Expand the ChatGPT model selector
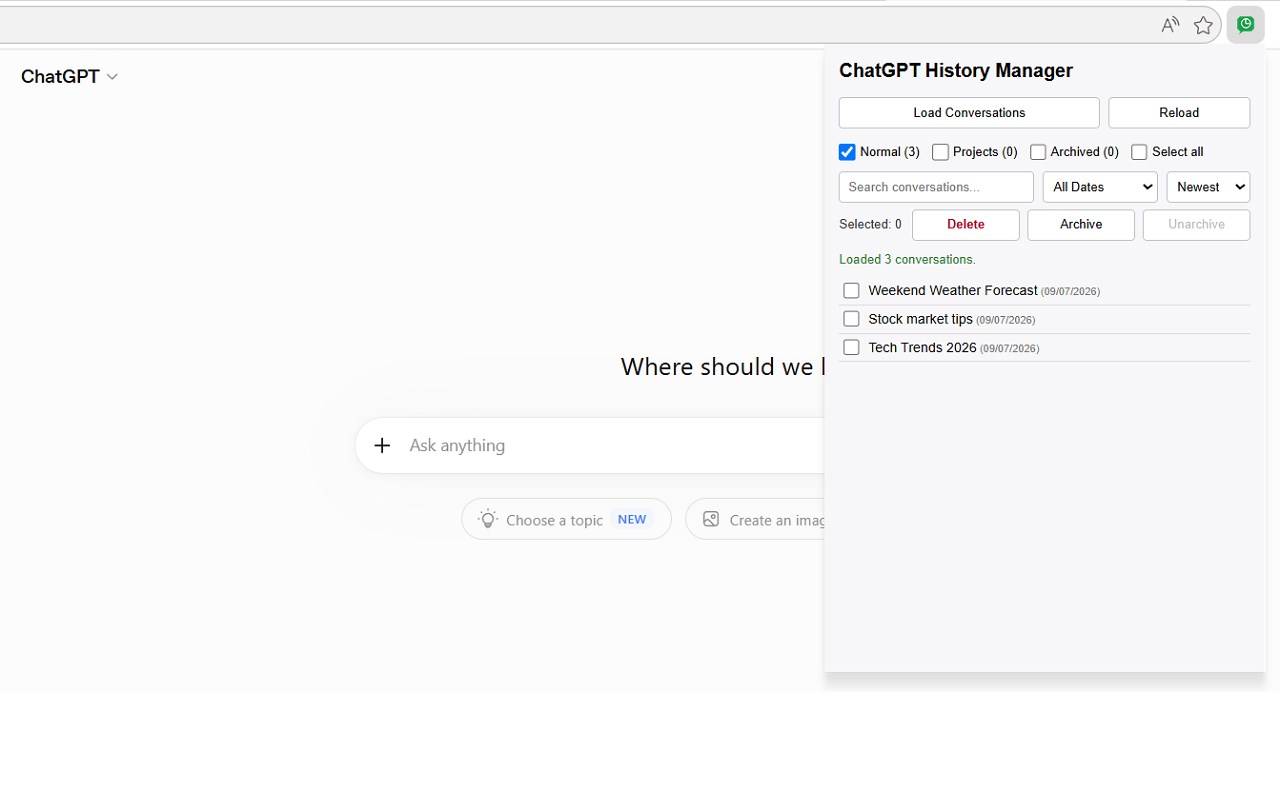The image size is (1280, 800). [70, 77]
